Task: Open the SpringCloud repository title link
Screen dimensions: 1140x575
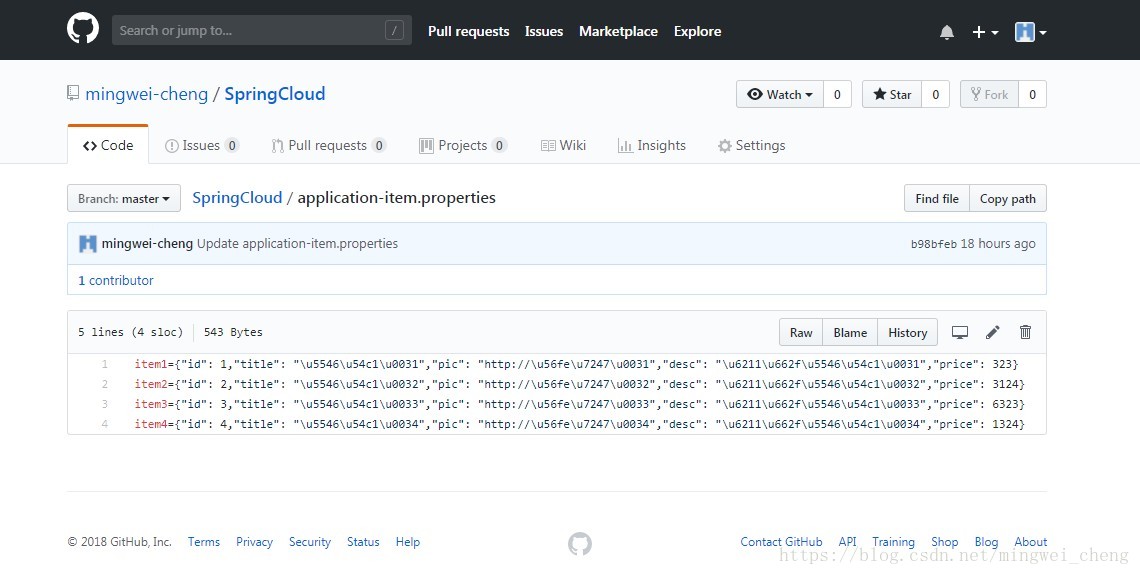Action: pos(274,94)
